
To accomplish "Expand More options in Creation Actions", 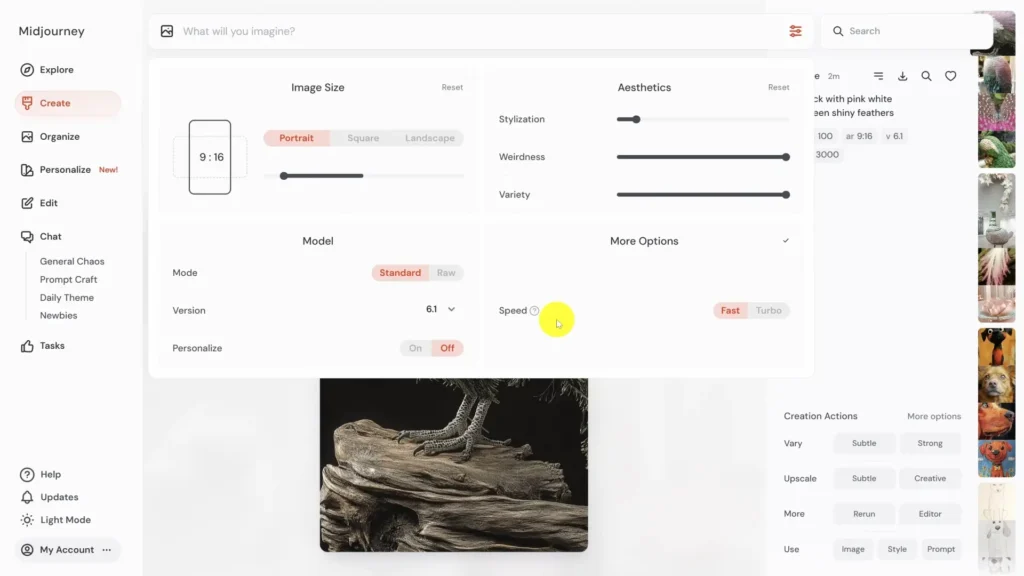I will tap(933, 416).
